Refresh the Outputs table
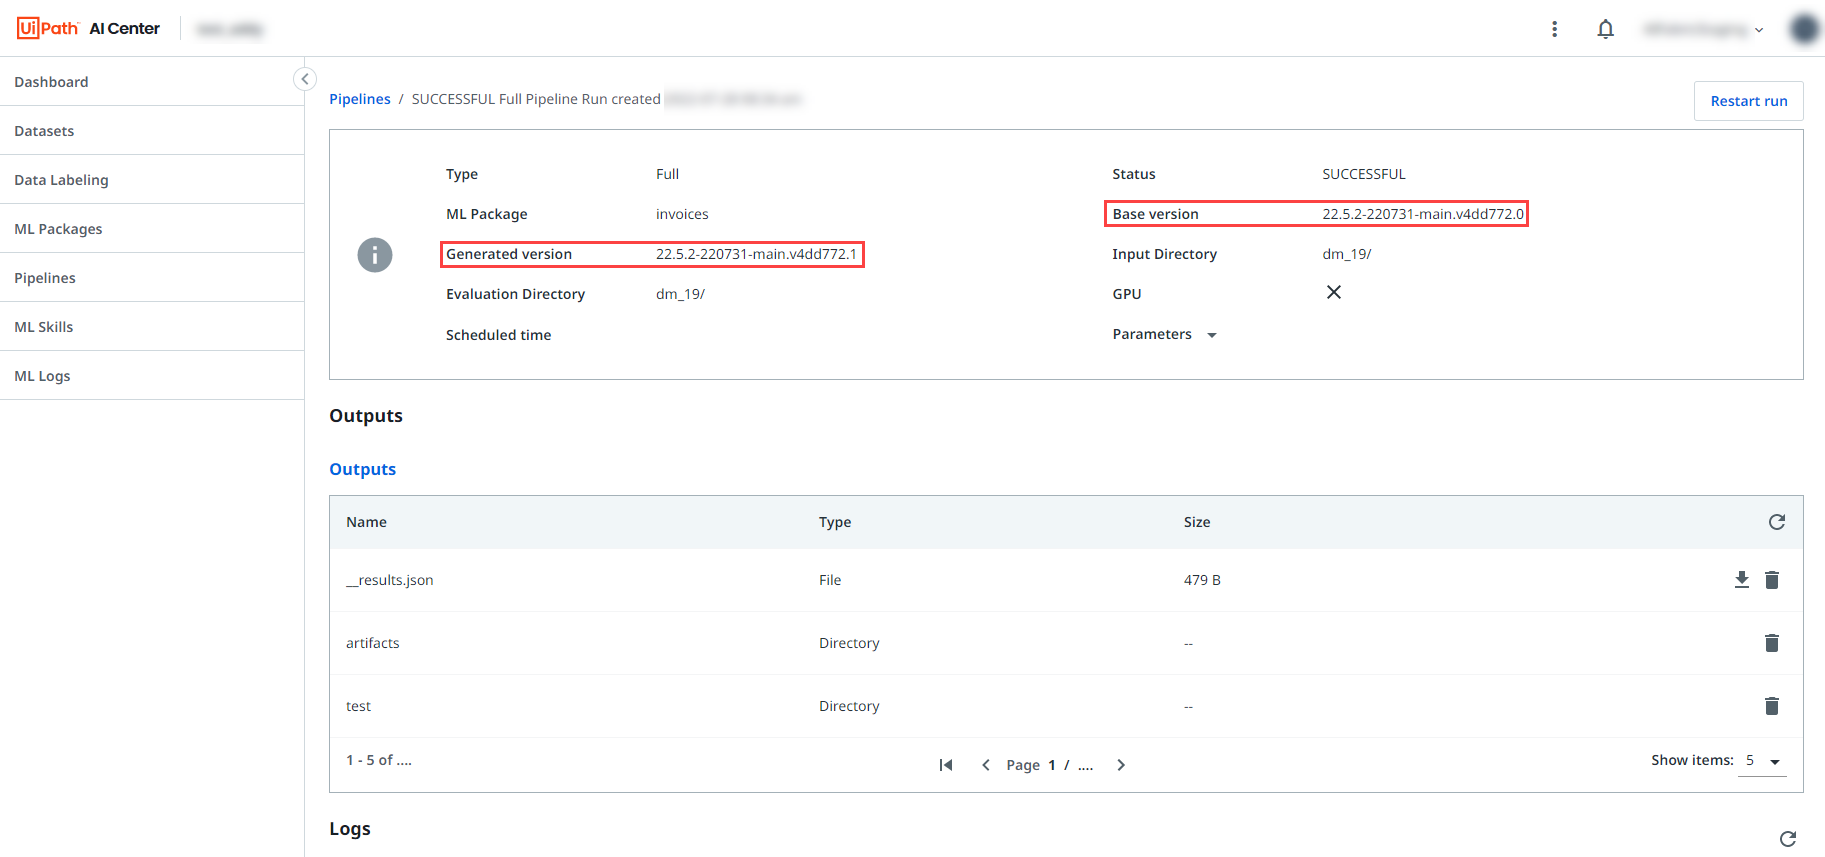The image size is (1825, 857). (1777, 522)
